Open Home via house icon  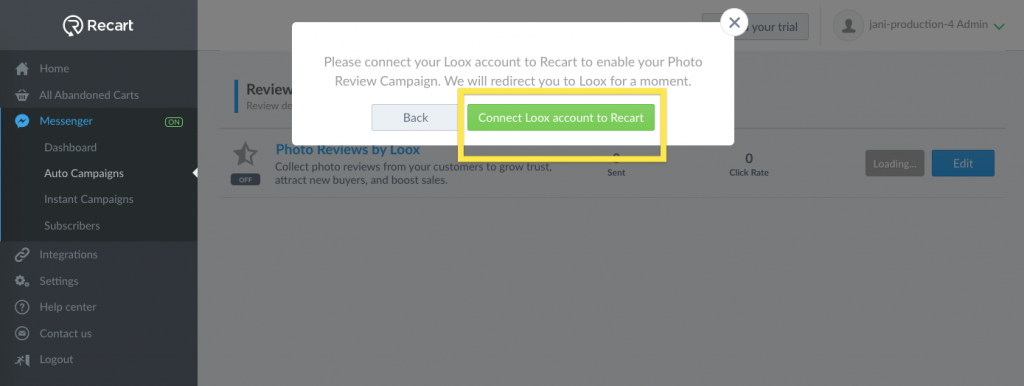22,69
